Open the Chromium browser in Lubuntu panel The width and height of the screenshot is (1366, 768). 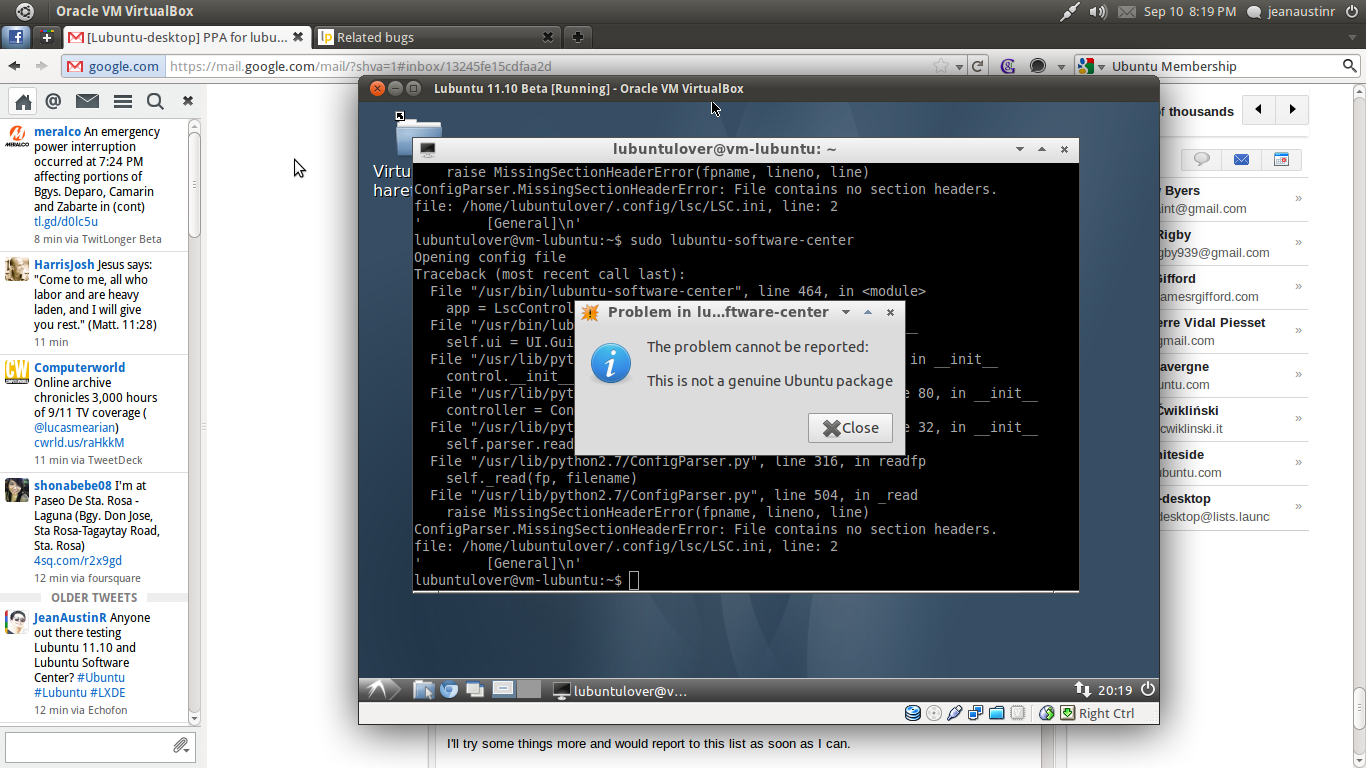(x=449, y=690)
